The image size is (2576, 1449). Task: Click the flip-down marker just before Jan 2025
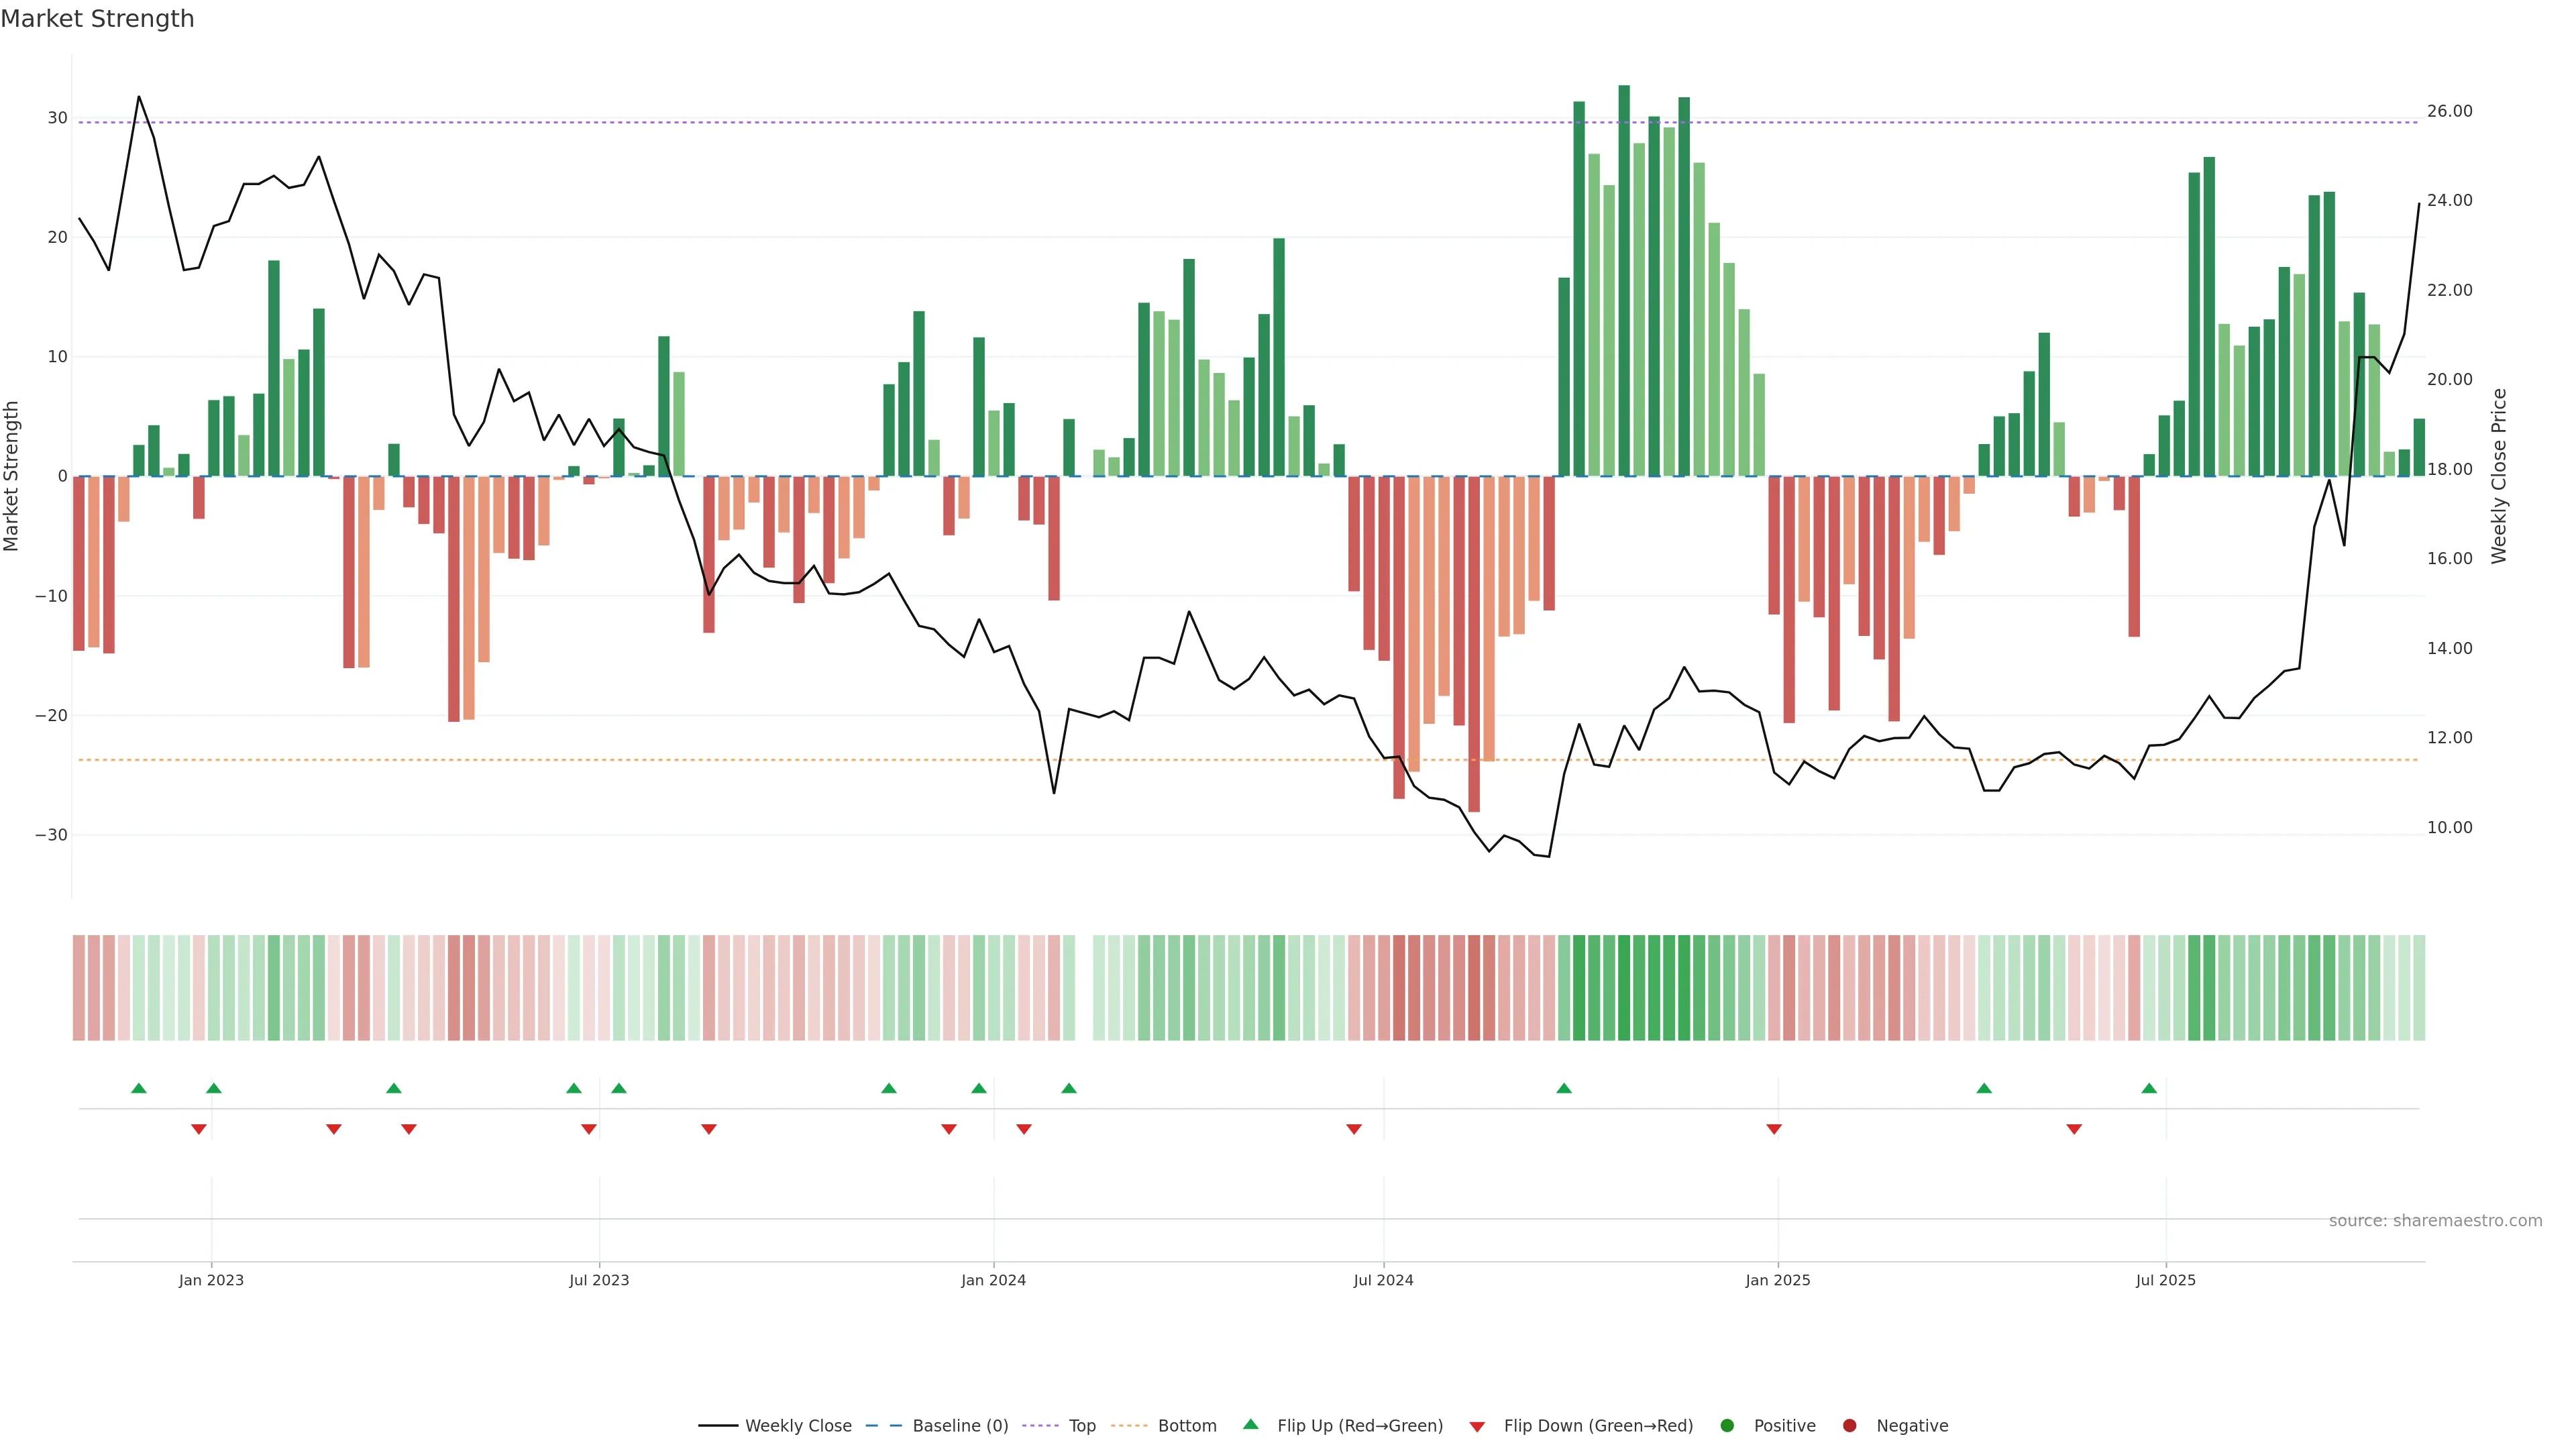(1774, 1129)
